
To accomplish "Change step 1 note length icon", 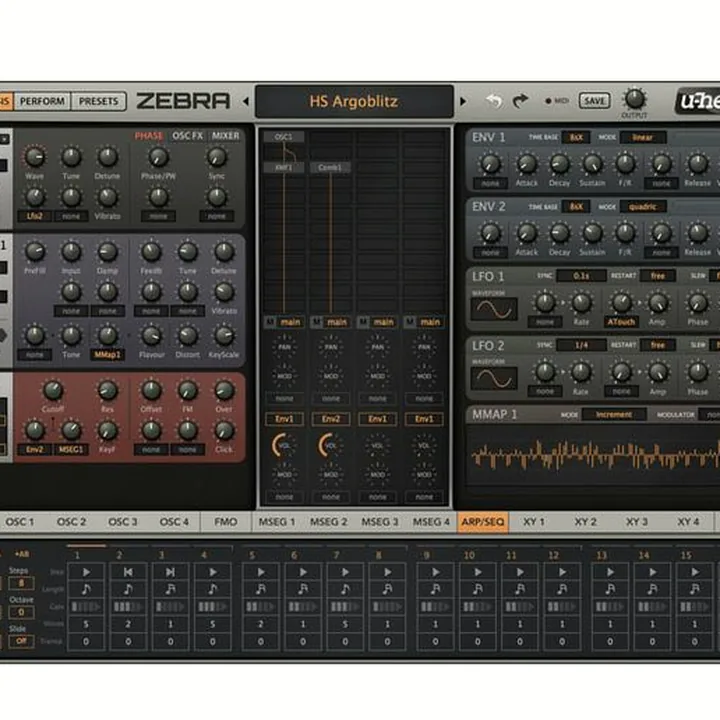I will point(86,589).
